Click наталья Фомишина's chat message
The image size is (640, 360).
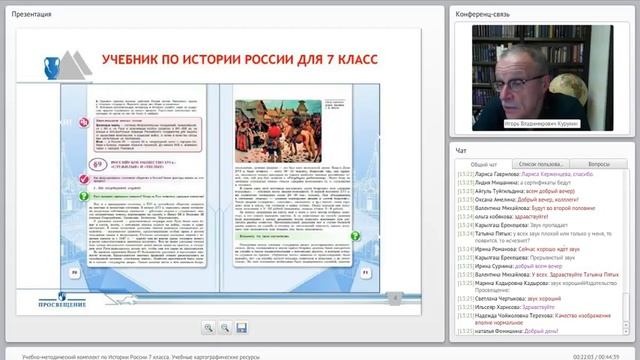508,331
